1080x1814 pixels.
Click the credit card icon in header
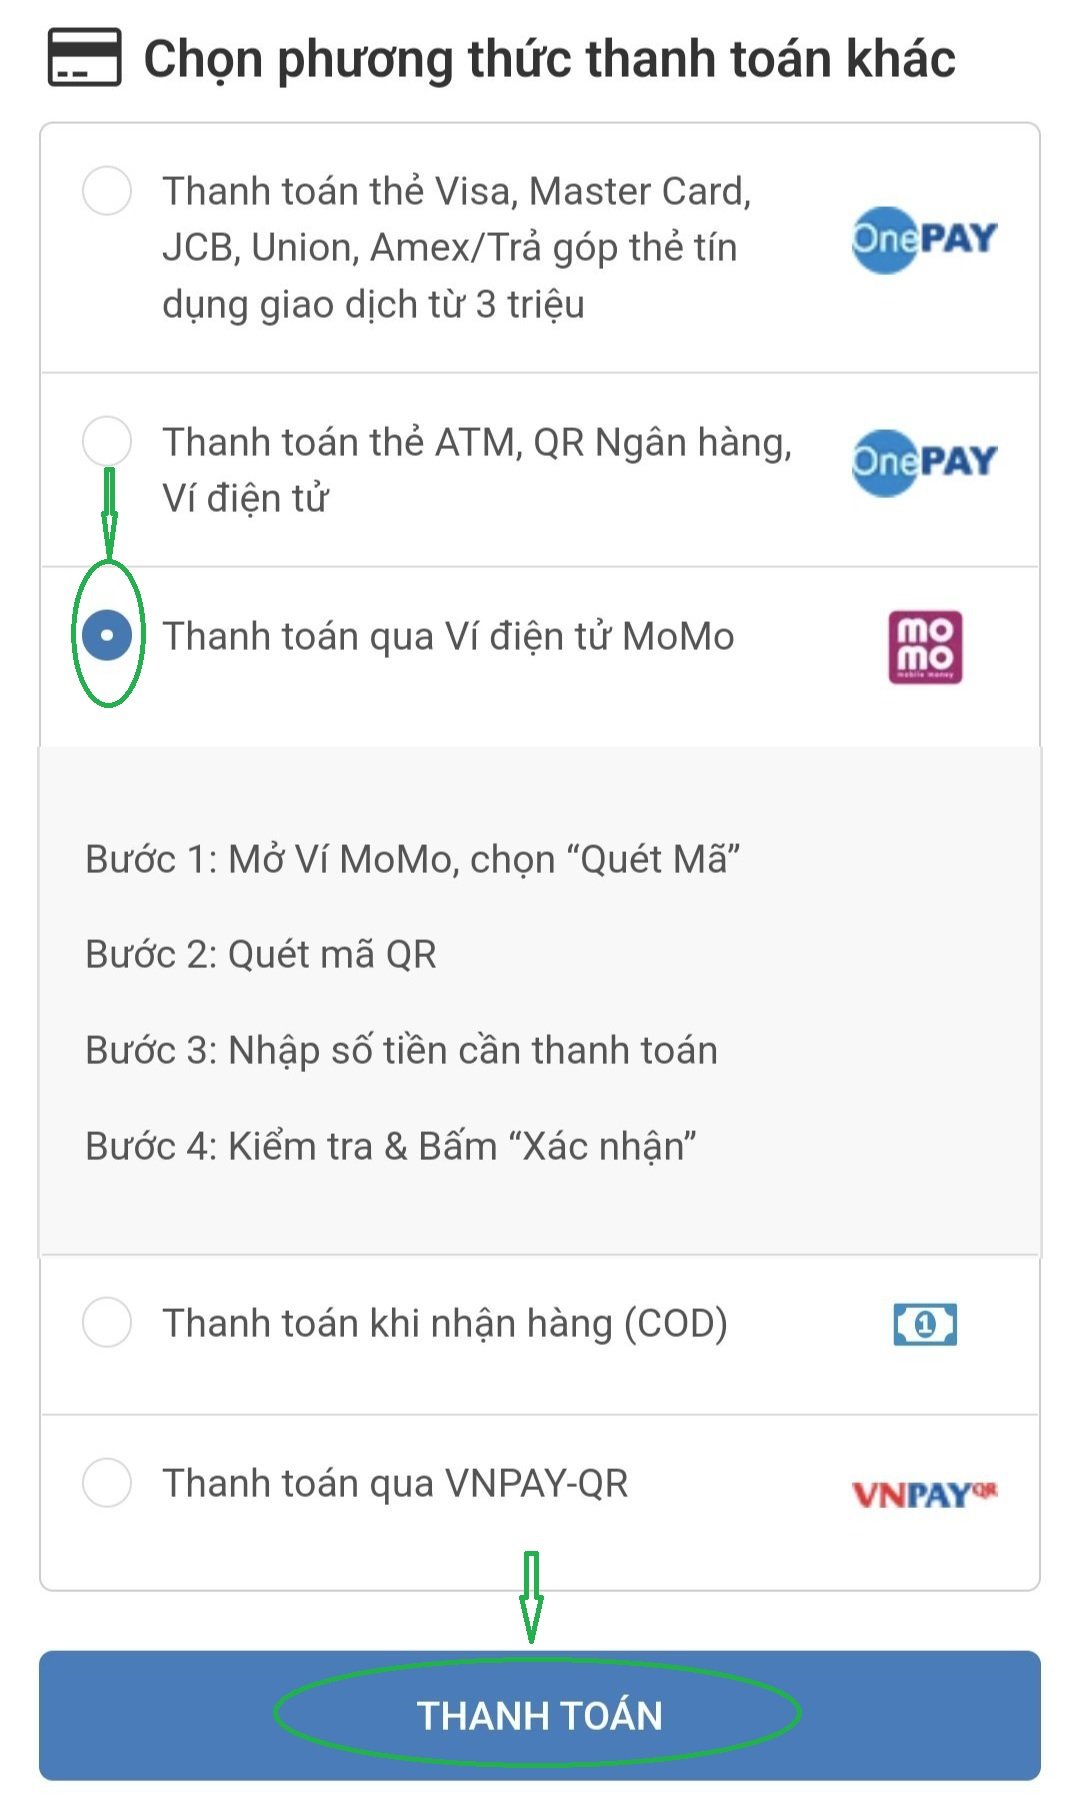(85, 58)
